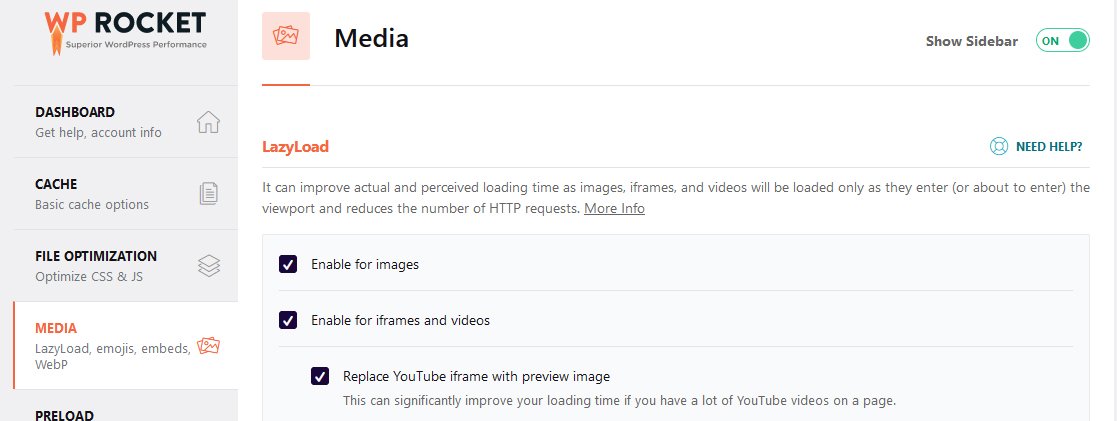Uncheck Enable for iframes and videos checkbox
The height and width of the screenshot is (421, 1117).
(288, 321)
